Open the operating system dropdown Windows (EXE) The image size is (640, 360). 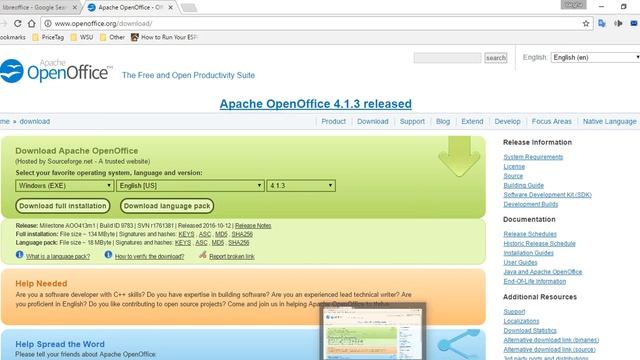point(64,186)
